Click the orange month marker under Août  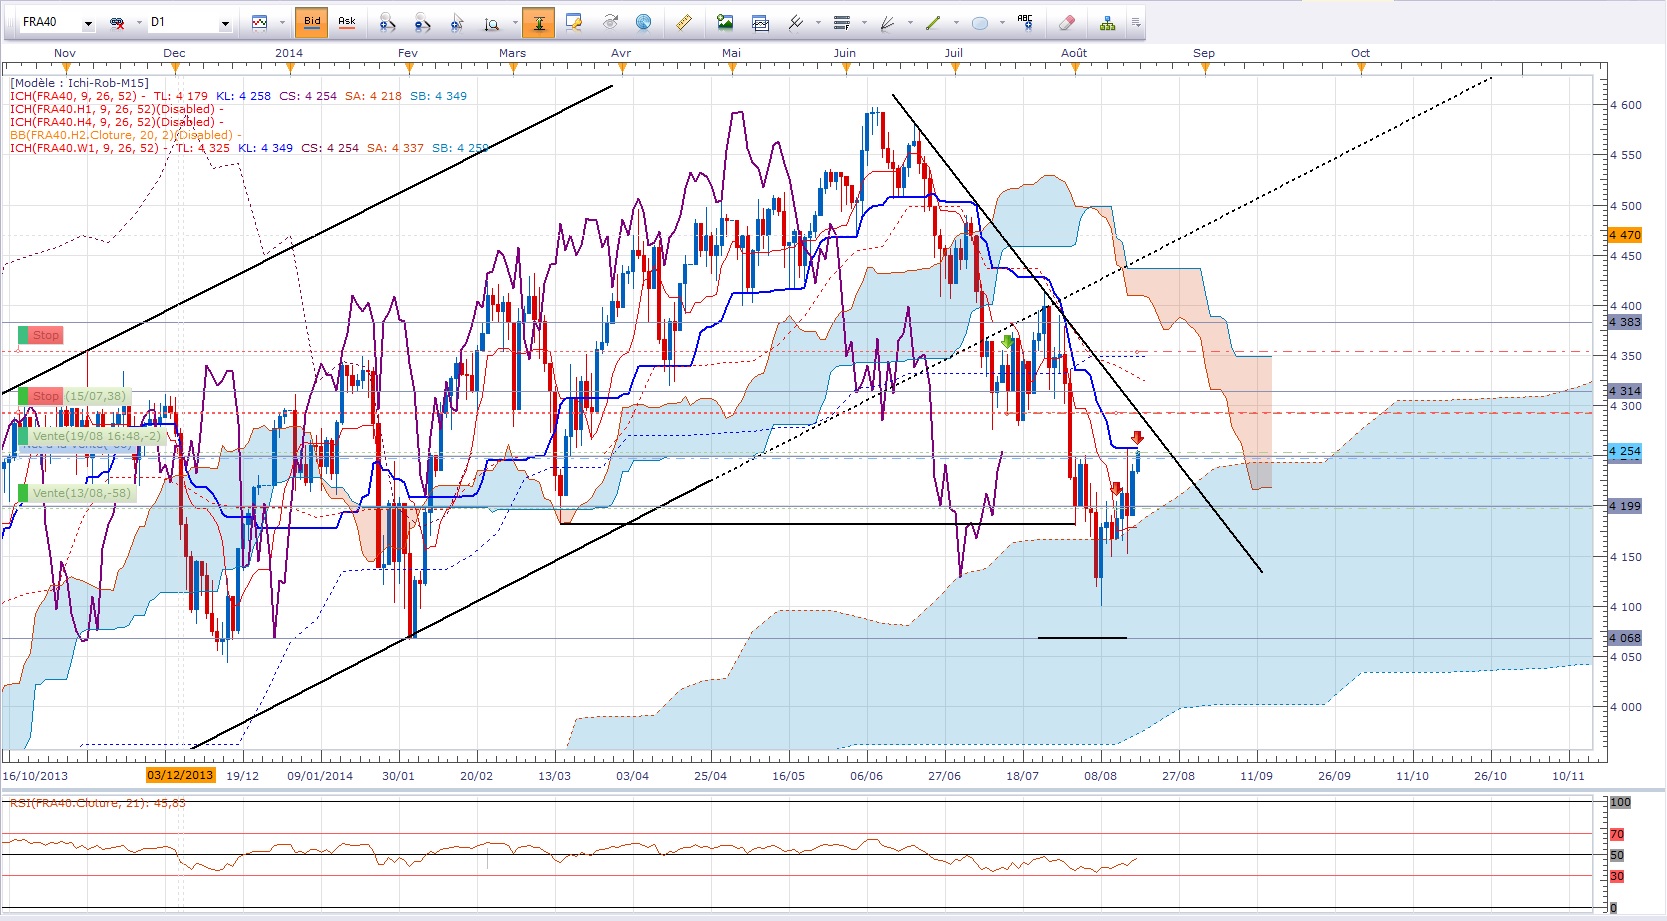[x=1076, y=69]
